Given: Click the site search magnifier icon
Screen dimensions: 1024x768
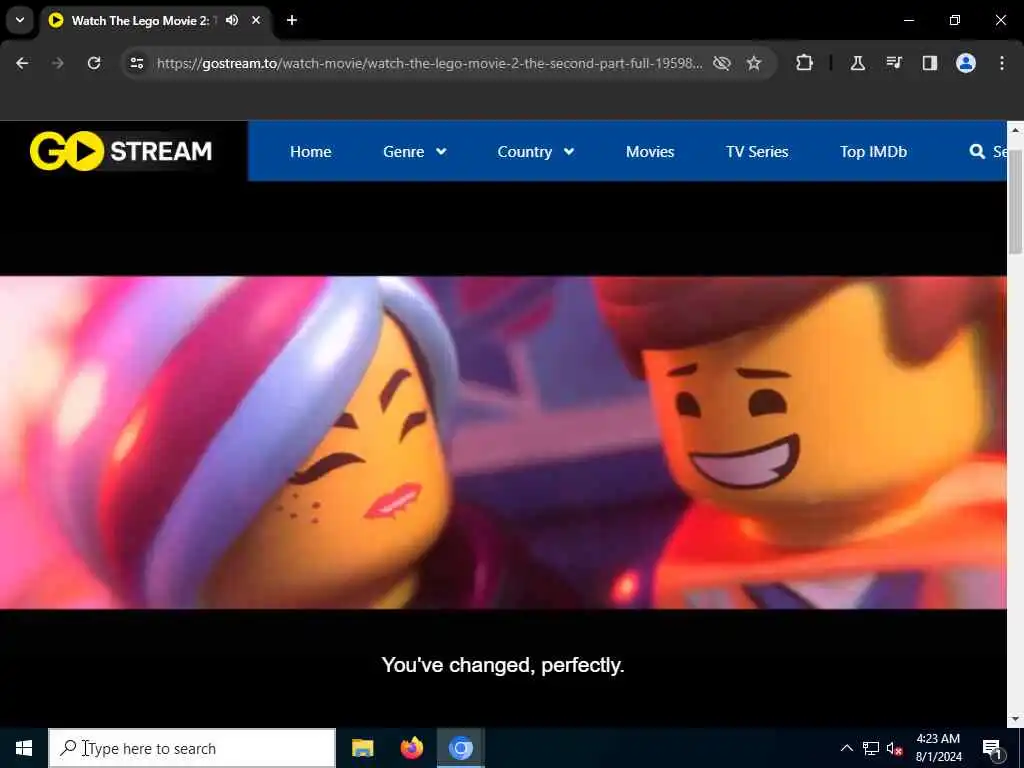Looking at the screenshot, I should tap(977, 152).
